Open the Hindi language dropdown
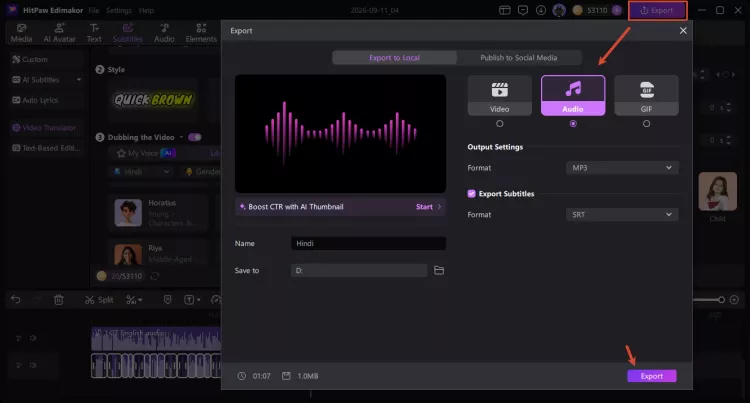Viewport: 750px width, 403px height. (x=141, y=172)
